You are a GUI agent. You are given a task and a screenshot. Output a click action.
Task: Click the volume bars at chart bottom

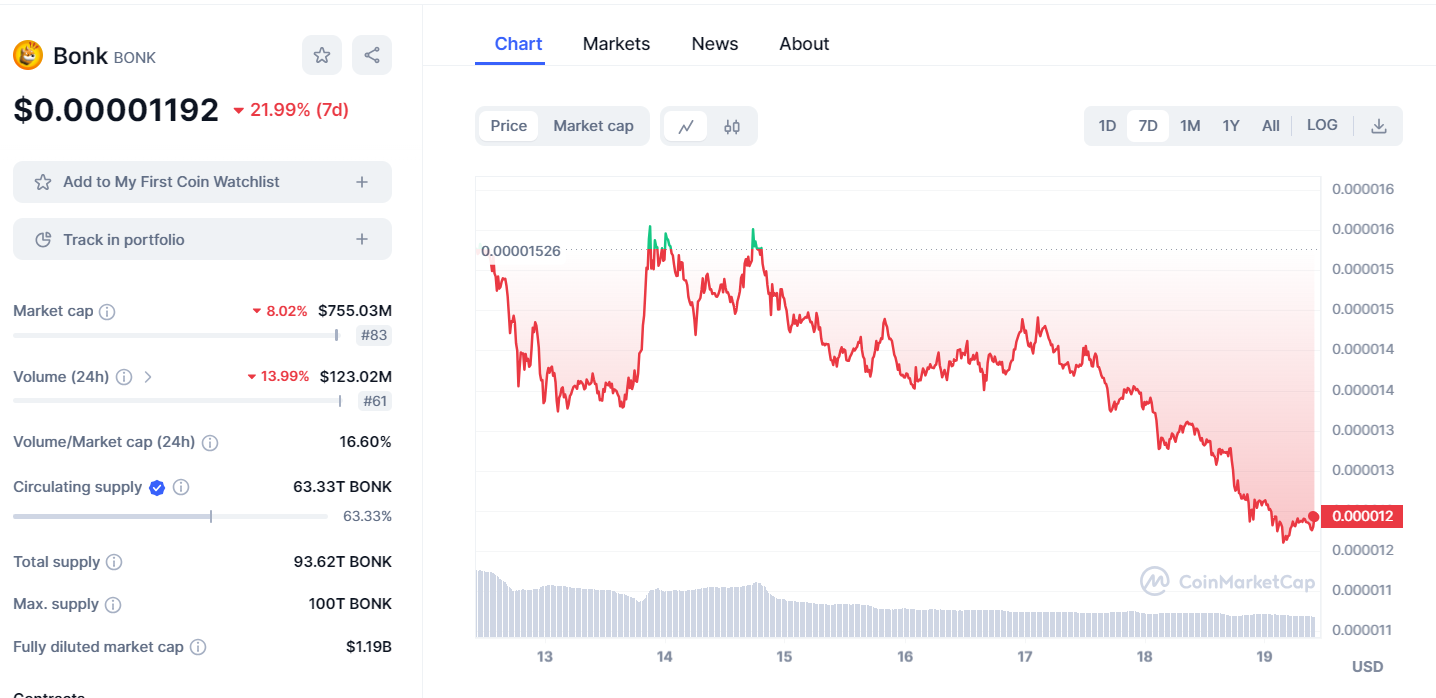tap(896, 606)
